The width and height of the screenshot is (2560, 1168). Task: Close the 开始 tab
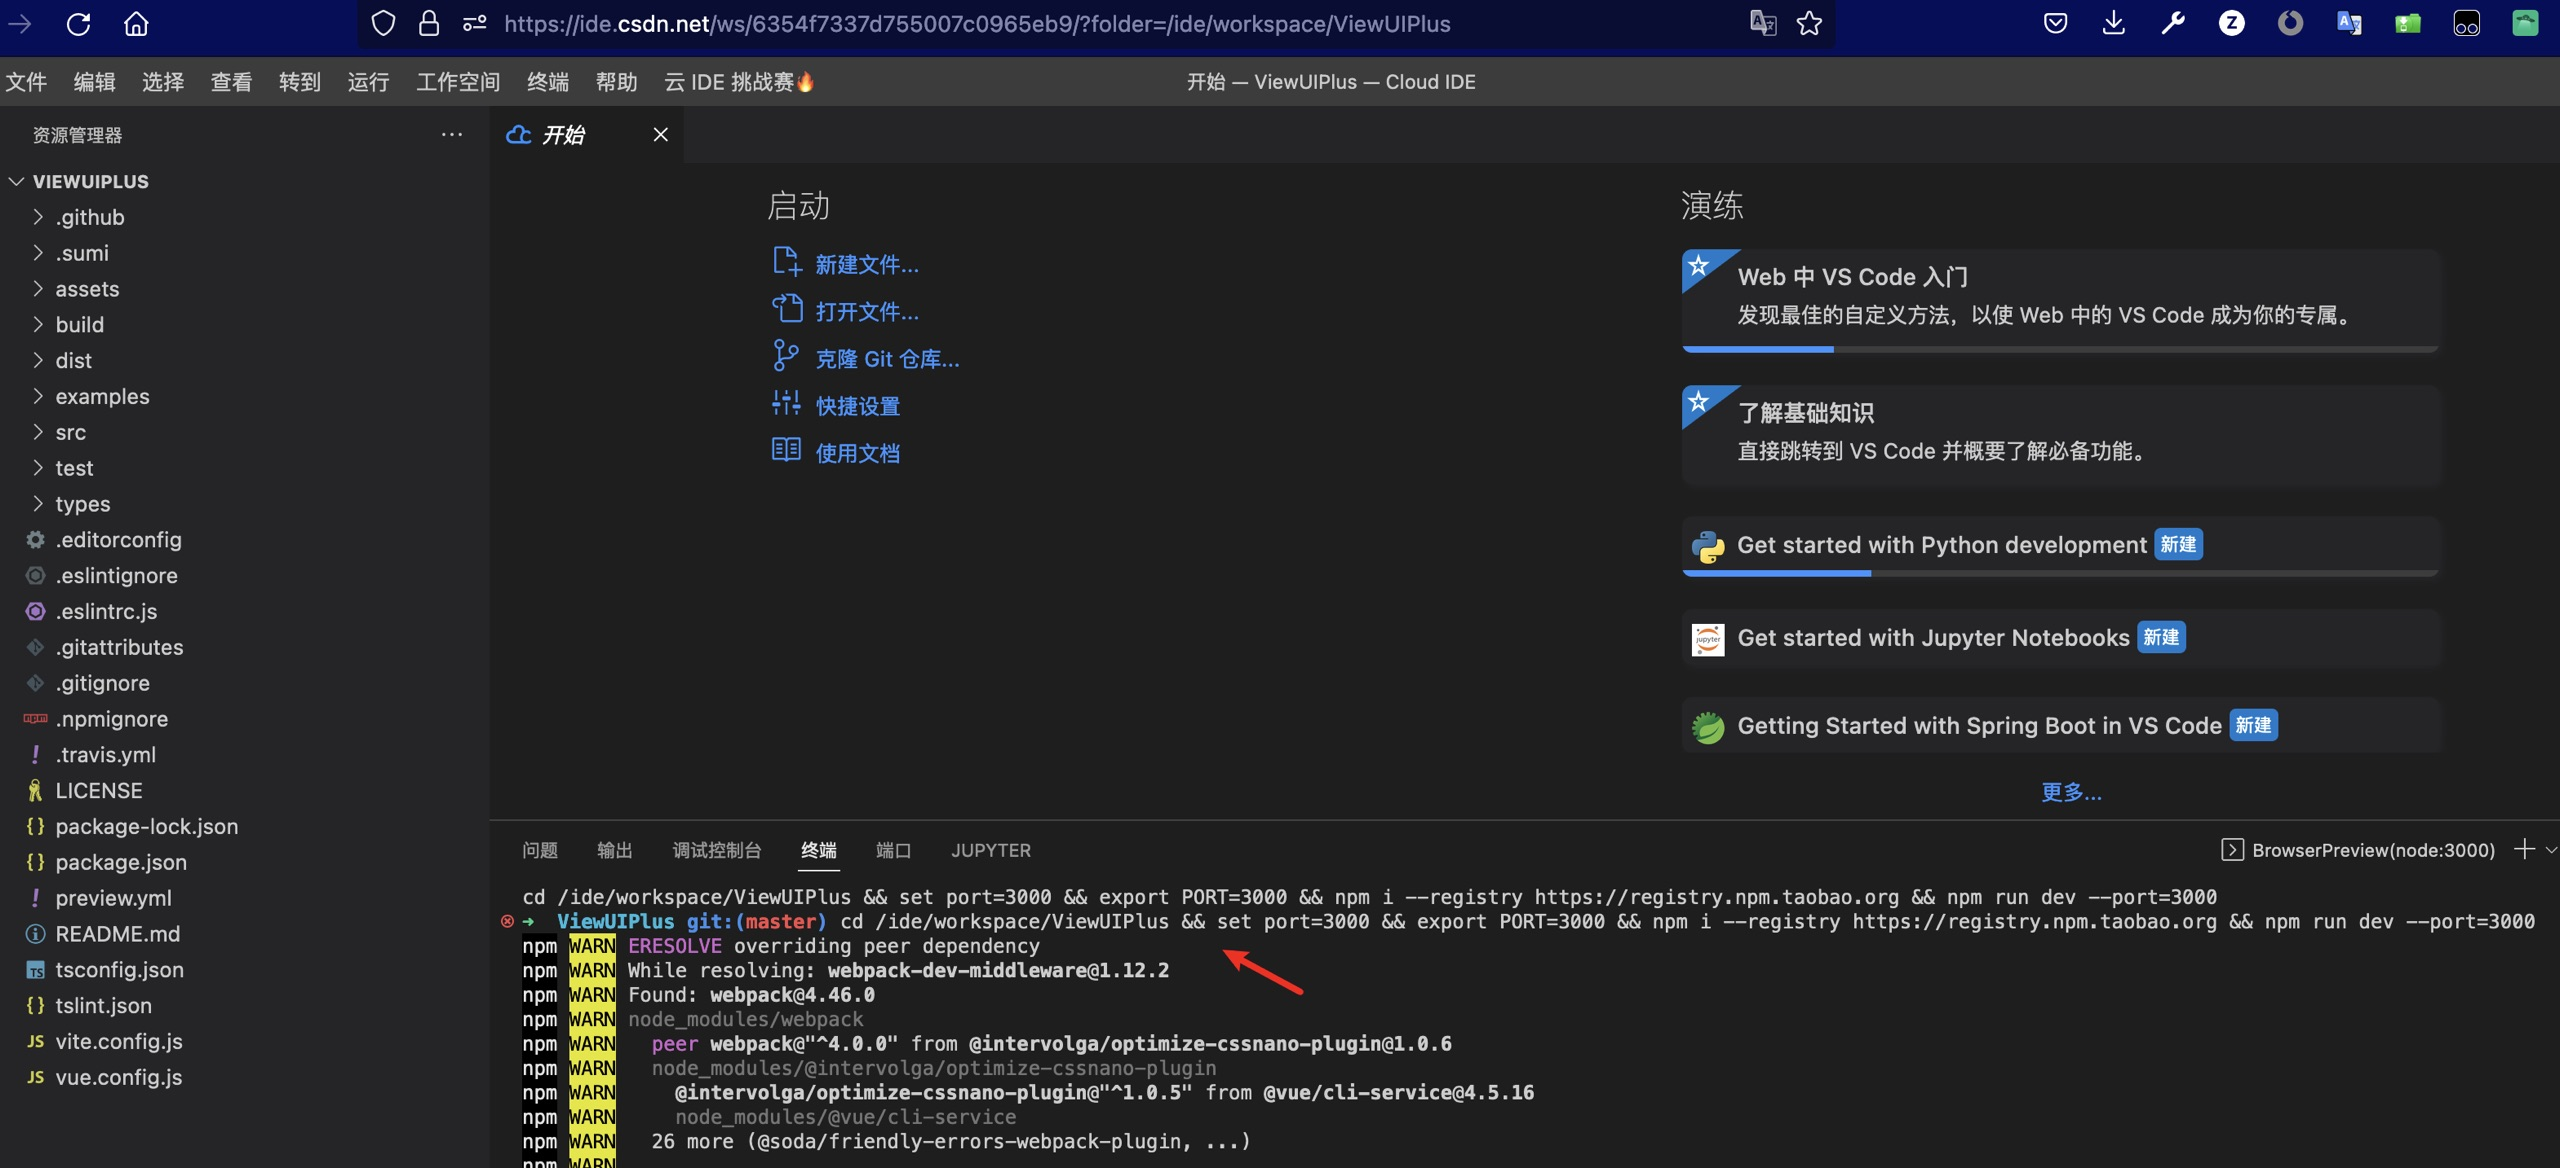(x=660, y=134)
